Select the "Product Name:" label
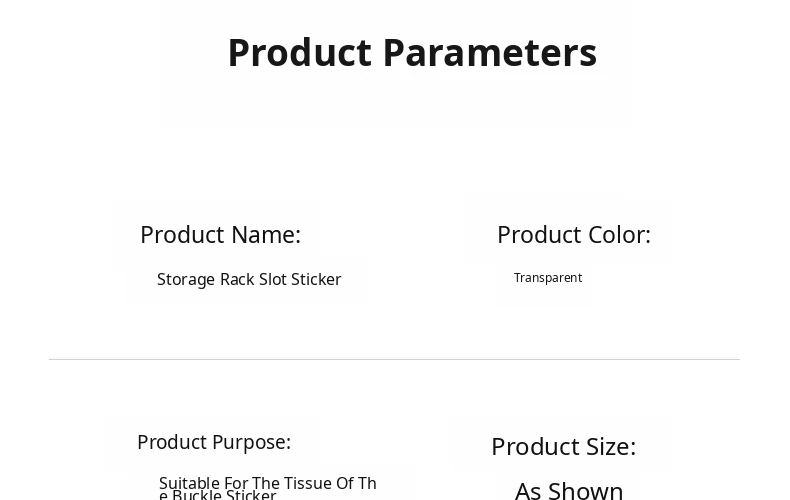Image resolution: width=790 pixels, height=500 pixels. (x=220, y=234)
